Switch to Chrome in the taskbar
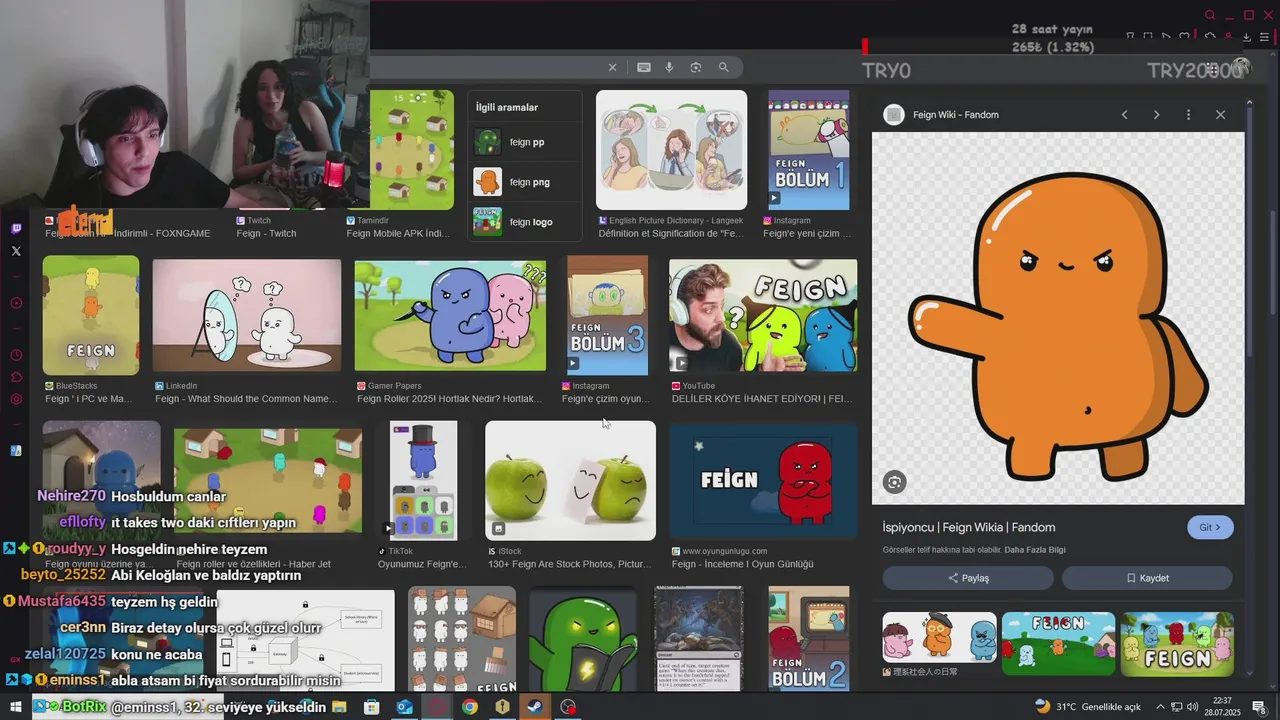1280x720 pixels. (x=469, y=707)
